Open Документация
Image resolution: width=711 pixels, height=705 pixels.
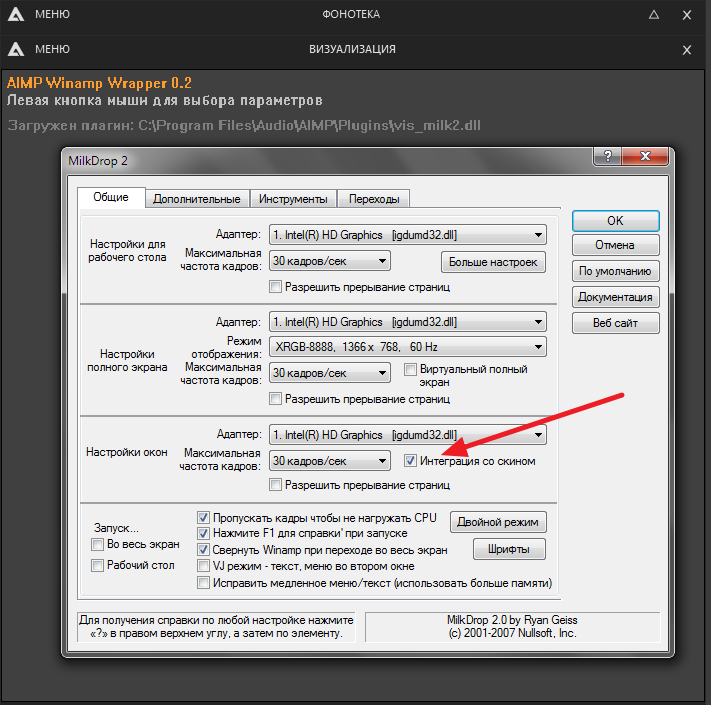click(615, 297)
